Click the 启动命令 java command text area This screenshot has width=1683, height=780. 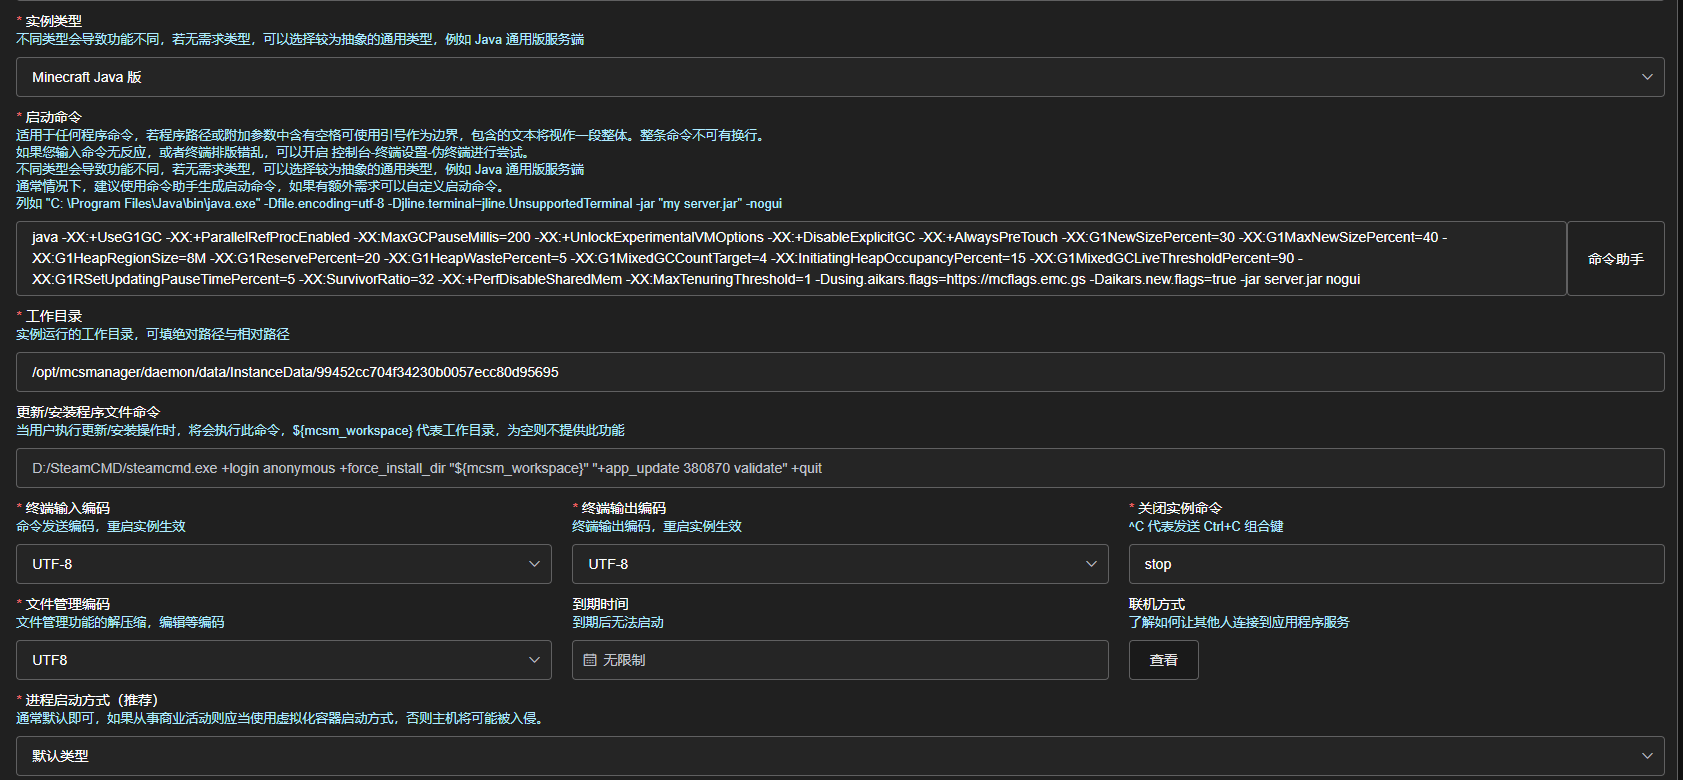click(791, 258)
